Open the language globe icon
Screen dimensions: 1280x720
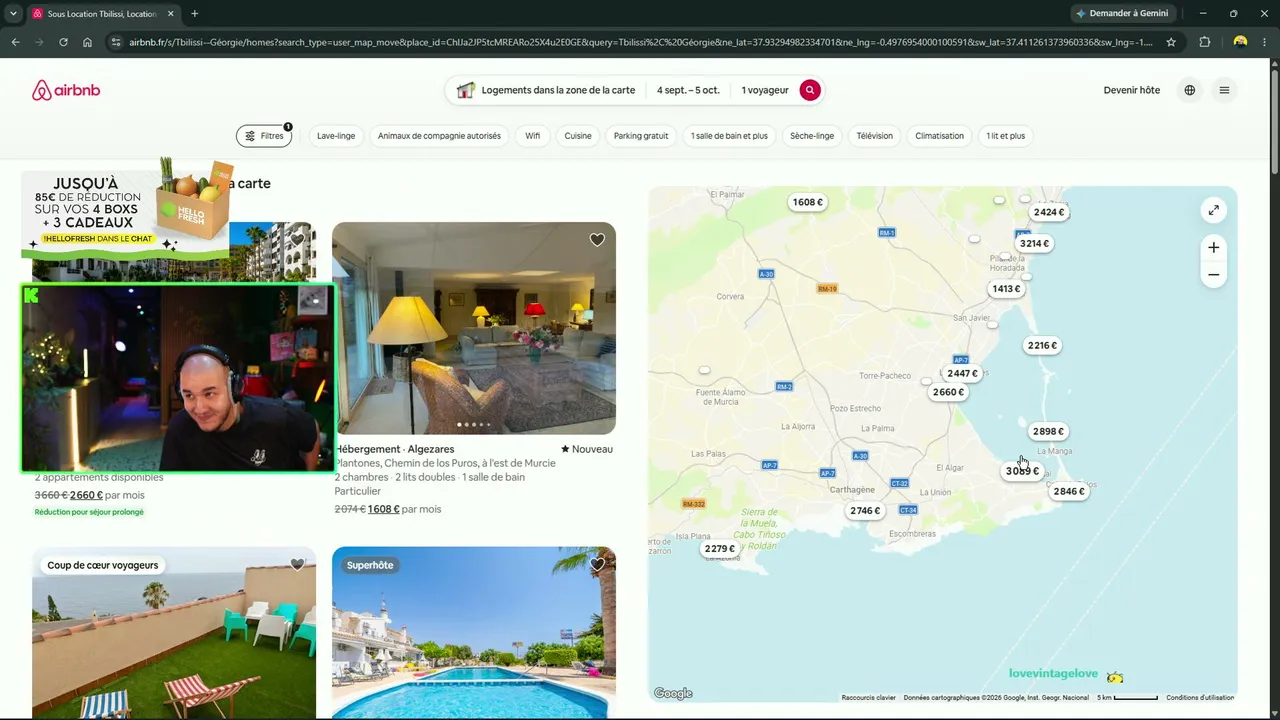1189,90
